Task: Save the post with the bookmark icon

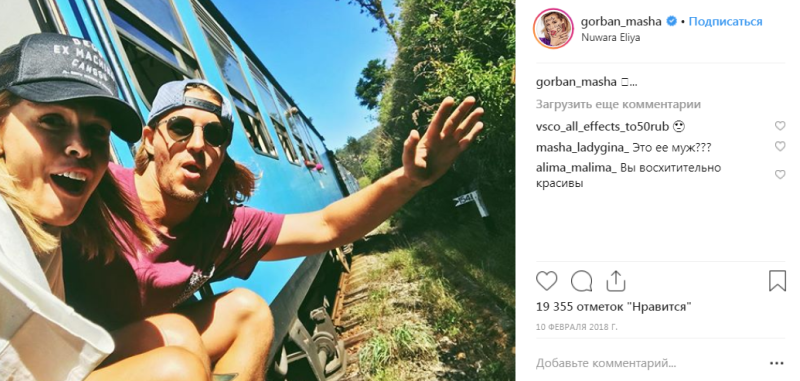Action: tap(777, 281)
